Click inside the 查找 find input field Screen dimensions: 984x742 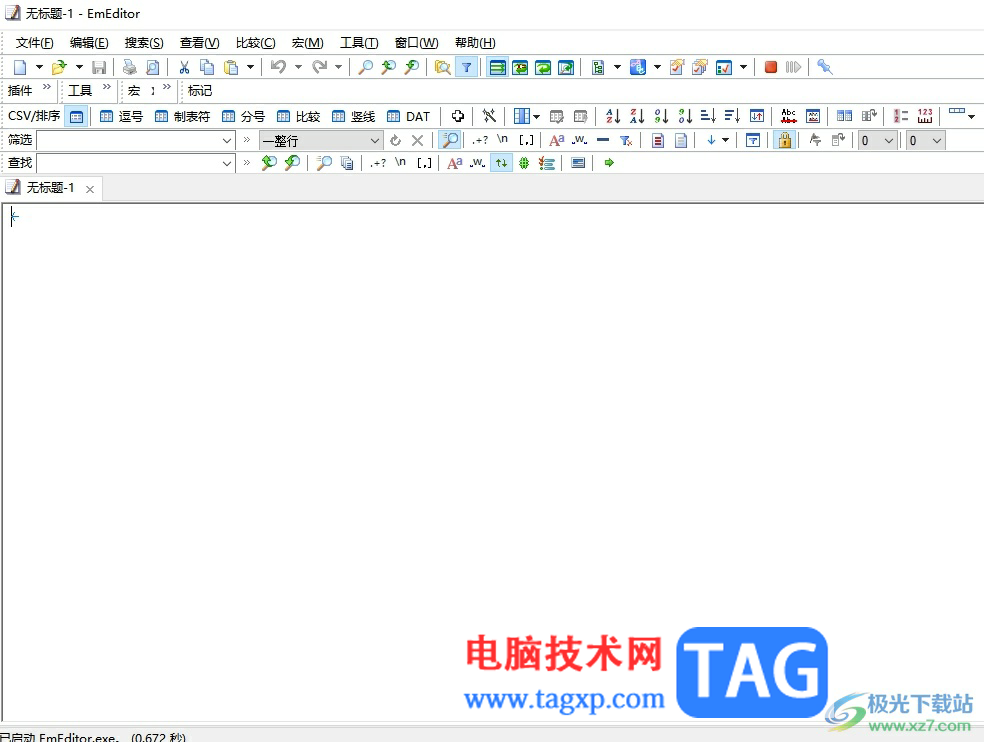click(x=128, y=163)
